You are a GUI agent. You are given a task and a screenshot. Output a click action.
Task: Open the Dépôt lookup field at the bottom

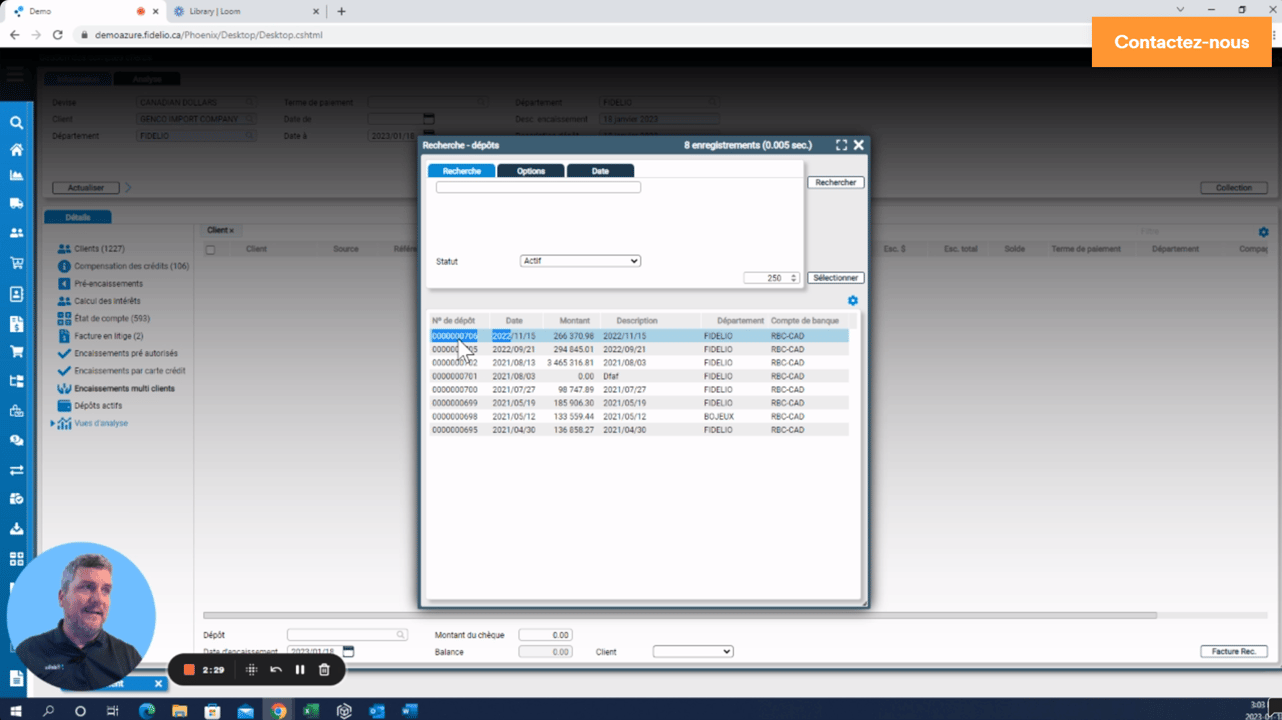pos(347,635)
